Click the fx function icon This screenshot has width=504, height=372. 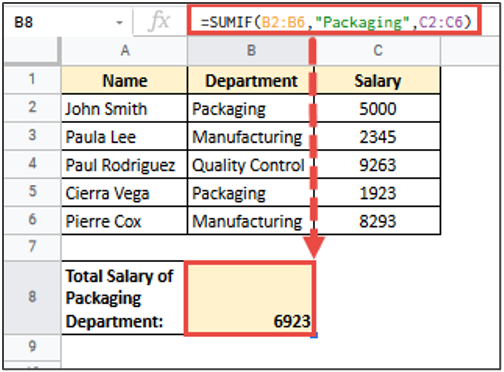(159, 21)
